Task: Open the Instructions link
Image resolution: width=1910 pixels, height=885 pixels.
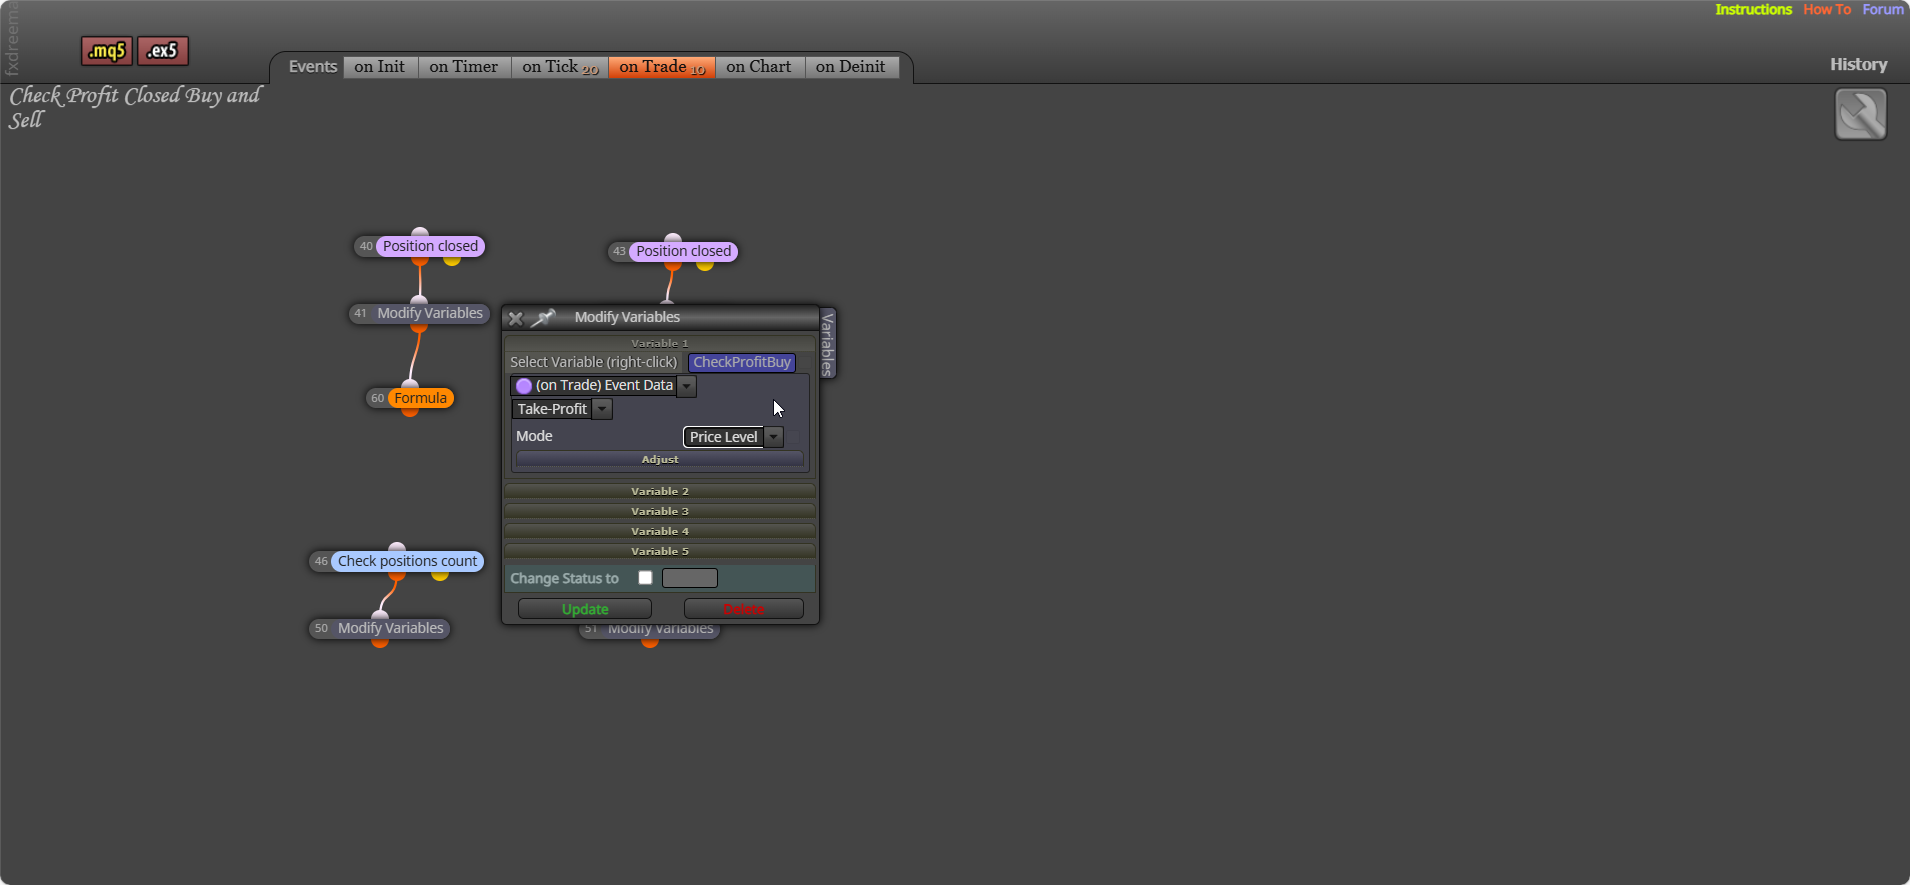Action: (1753, 9)
